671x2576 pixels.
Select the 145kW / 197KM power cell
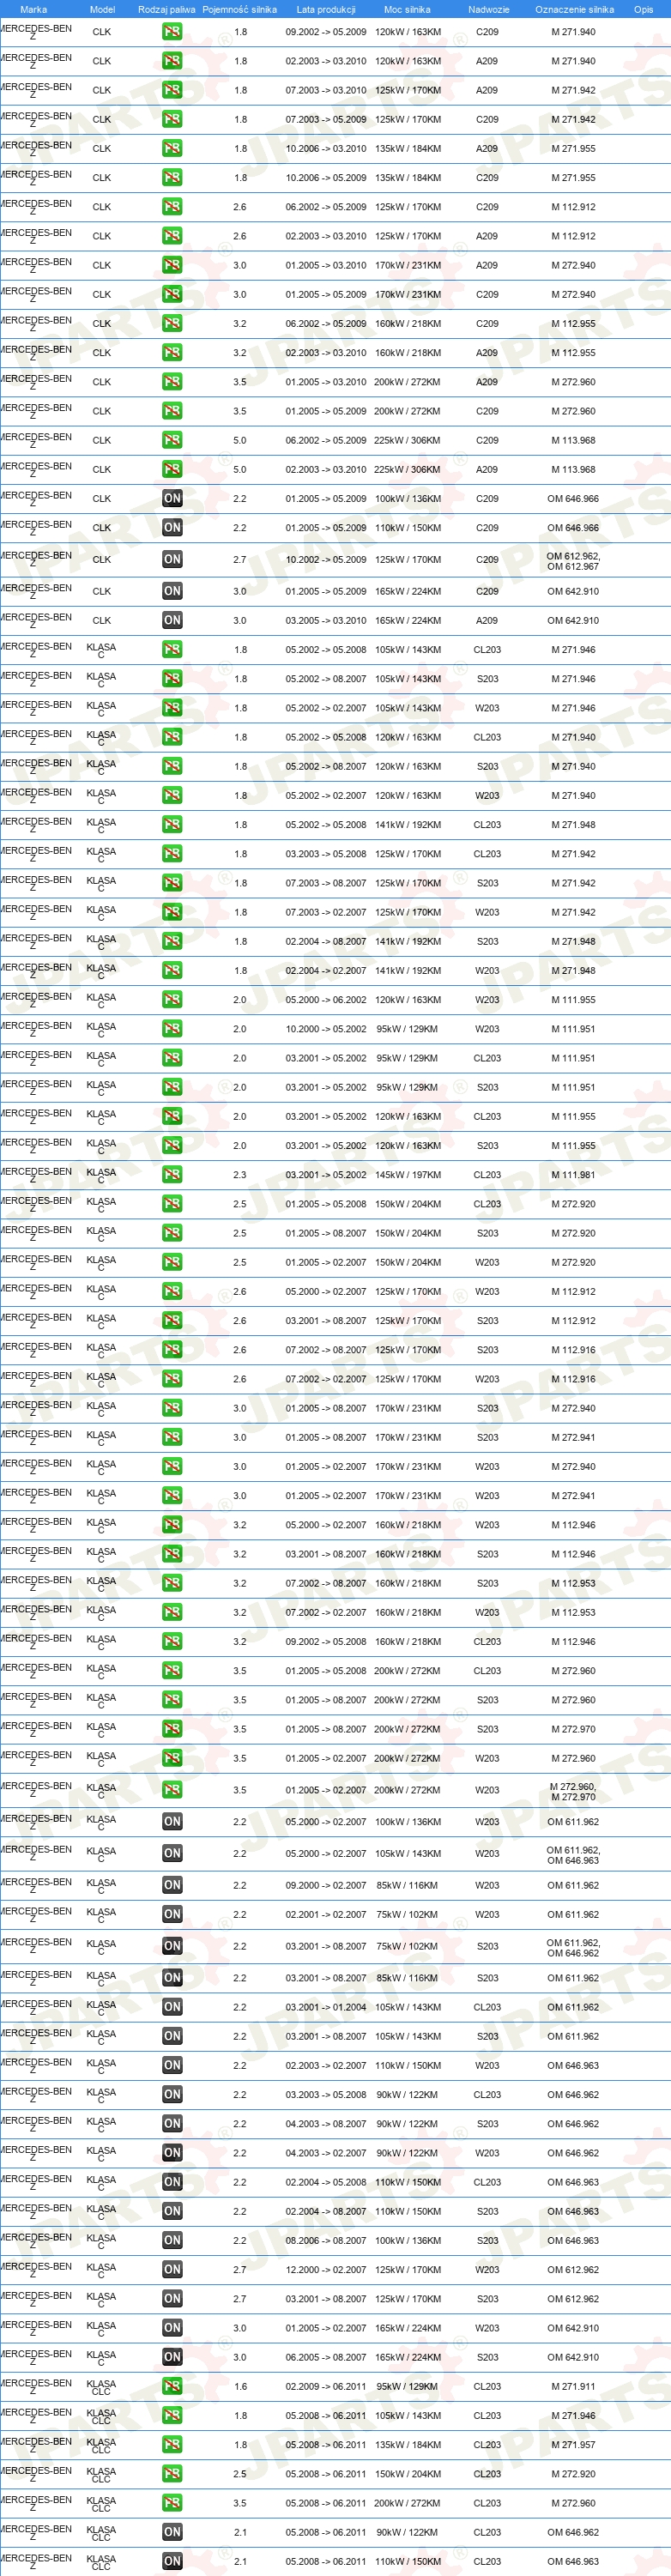408,1175
